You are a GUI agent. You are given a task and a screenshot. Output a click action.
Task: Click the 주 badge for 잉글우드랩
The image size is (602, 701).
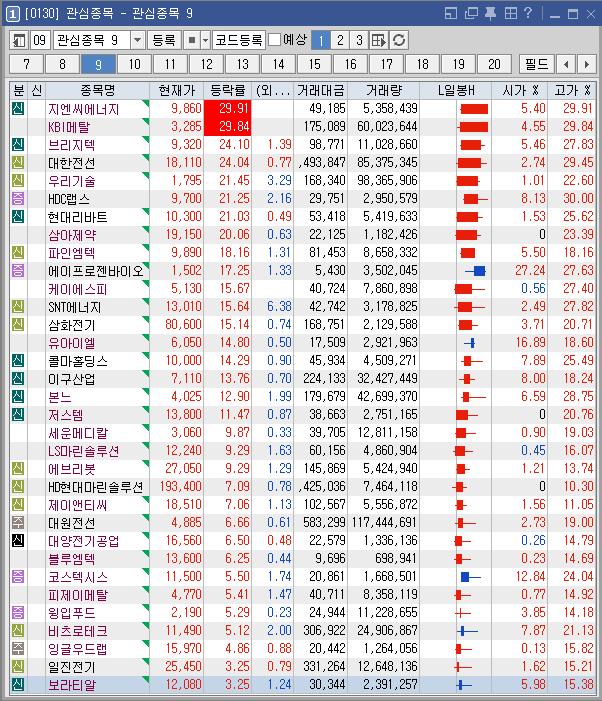click(x=18, y=648)
